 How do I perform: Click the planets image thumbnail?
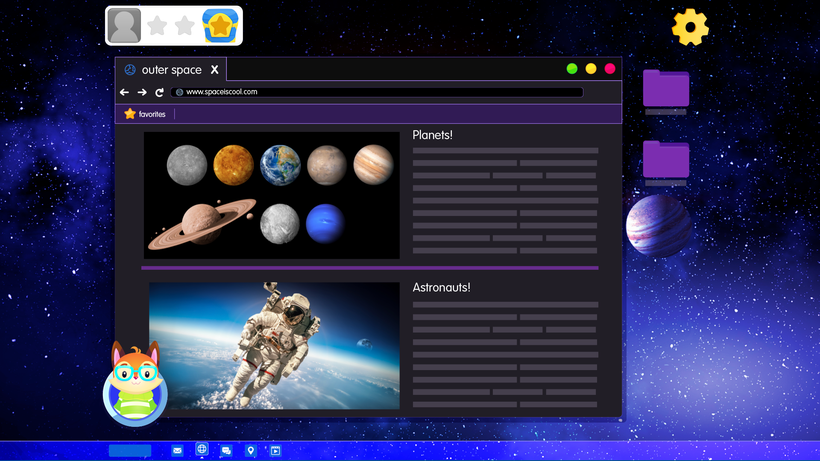(x=272, y=195)
